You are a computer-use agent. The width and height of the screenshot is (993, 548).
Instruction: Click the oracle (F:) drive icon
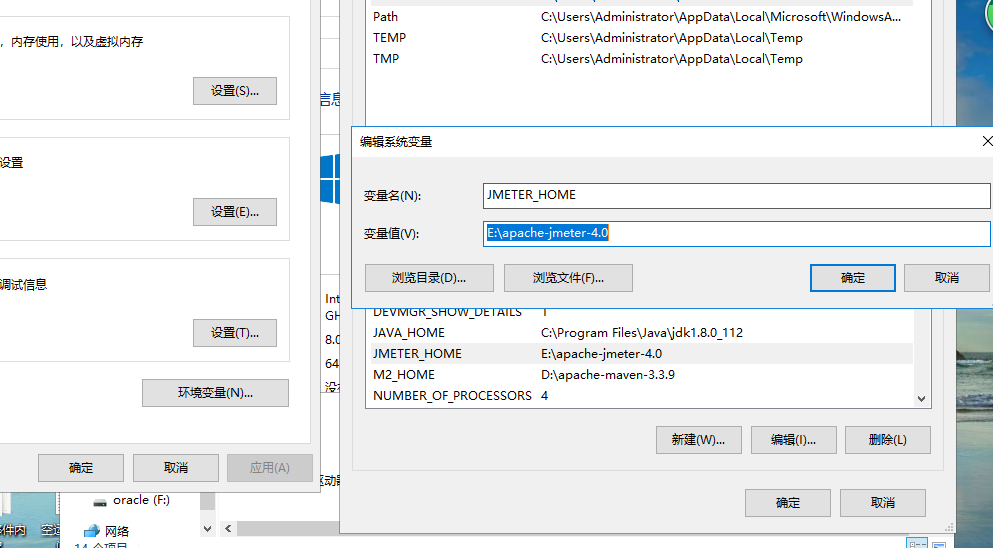[99, 502]
